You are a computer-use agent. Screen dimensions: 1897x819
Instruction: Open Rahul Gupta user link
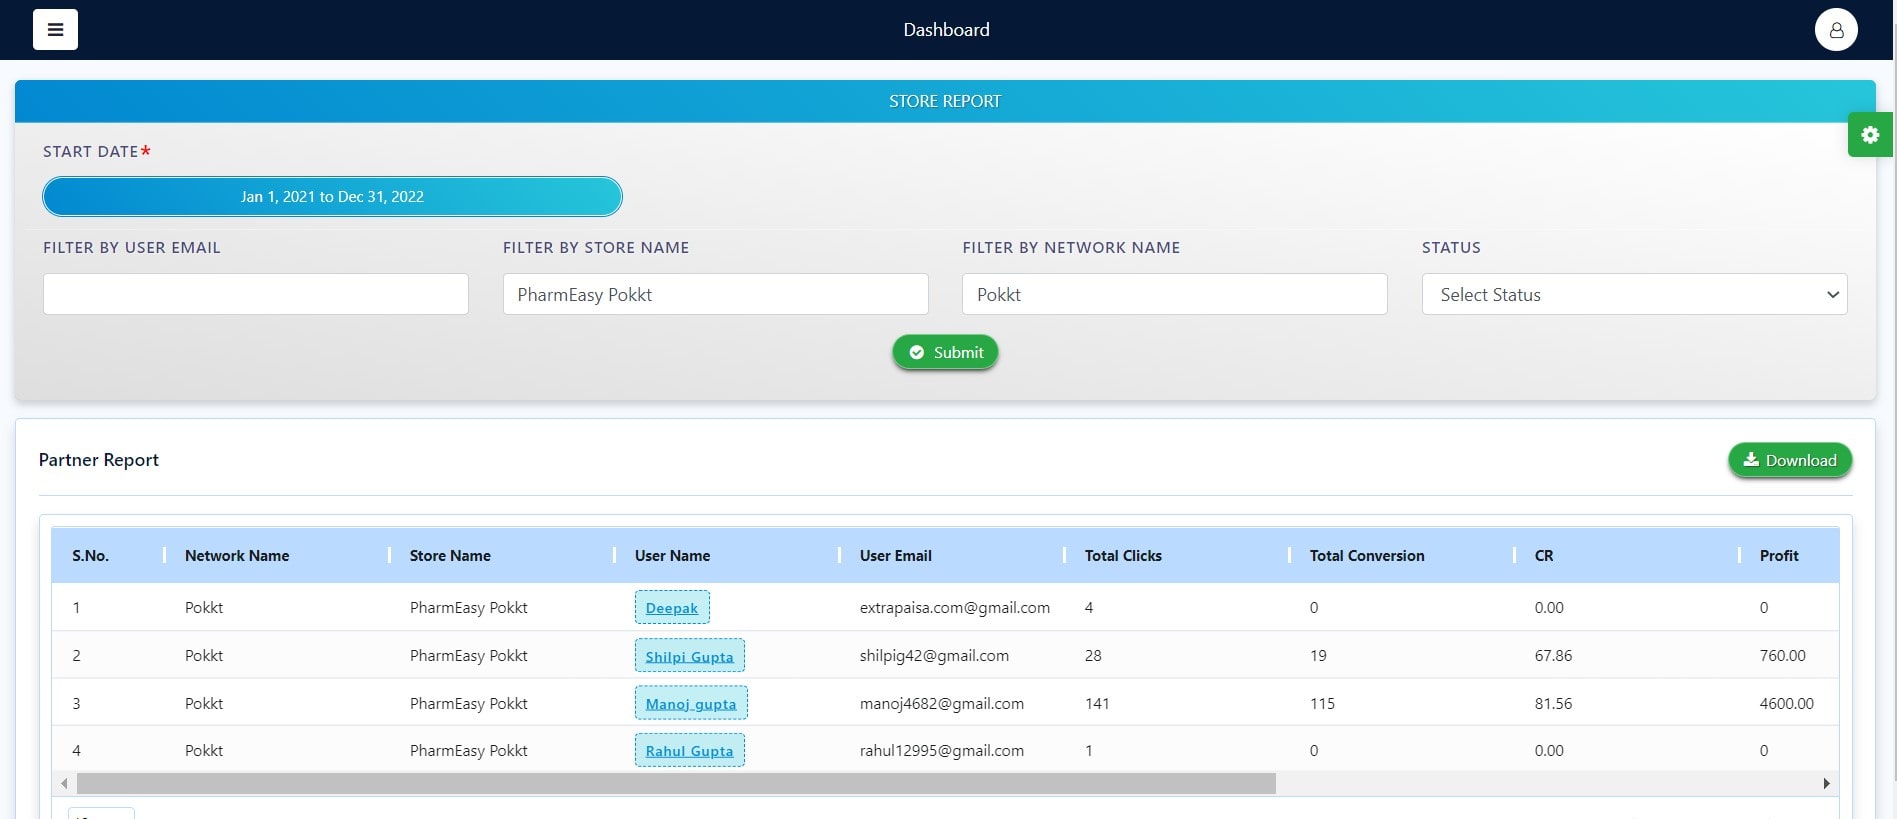click(x=689, y=750)
